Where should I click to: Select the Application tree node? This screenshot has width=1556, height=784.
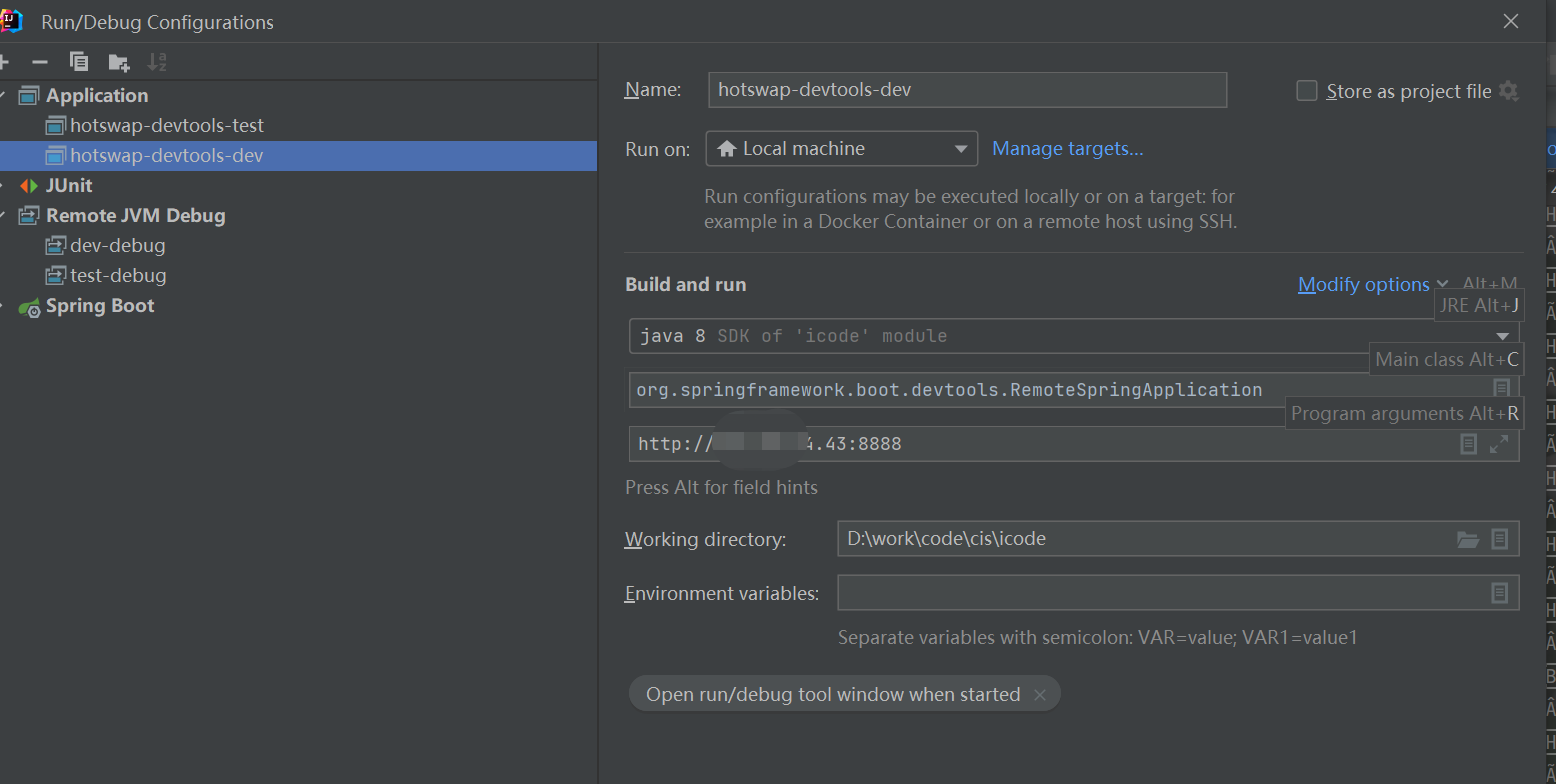point(97,96)
